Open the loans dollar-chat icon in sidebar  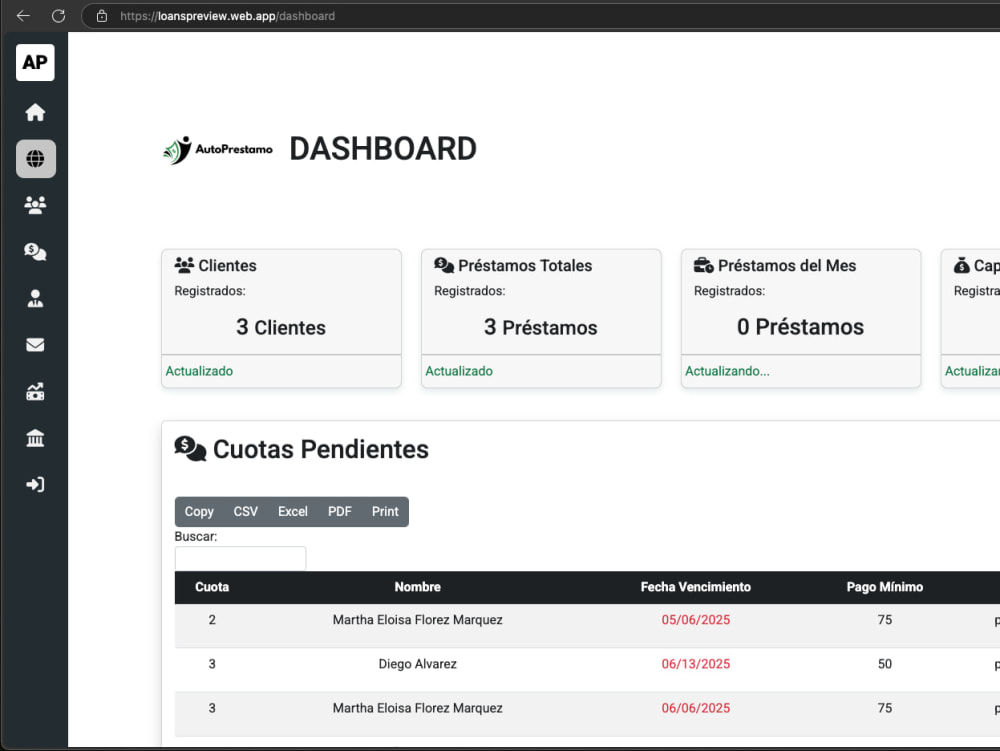point(35,252)
